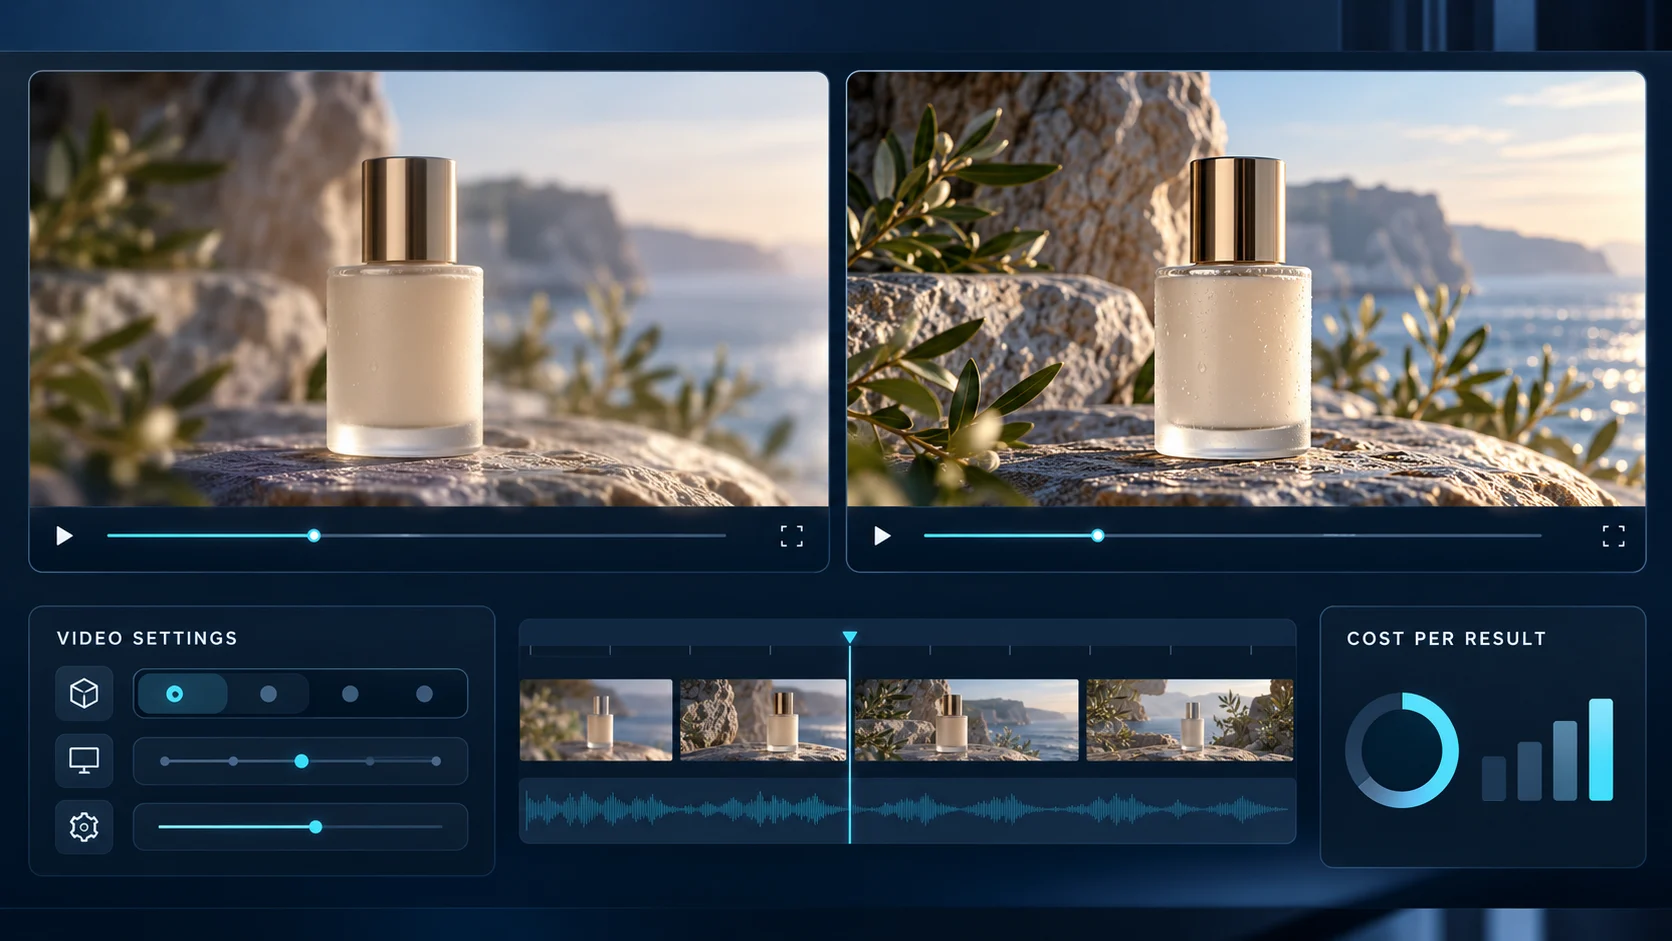
Task: Click the left preview progress bar handle
Action: click(314, 536)
